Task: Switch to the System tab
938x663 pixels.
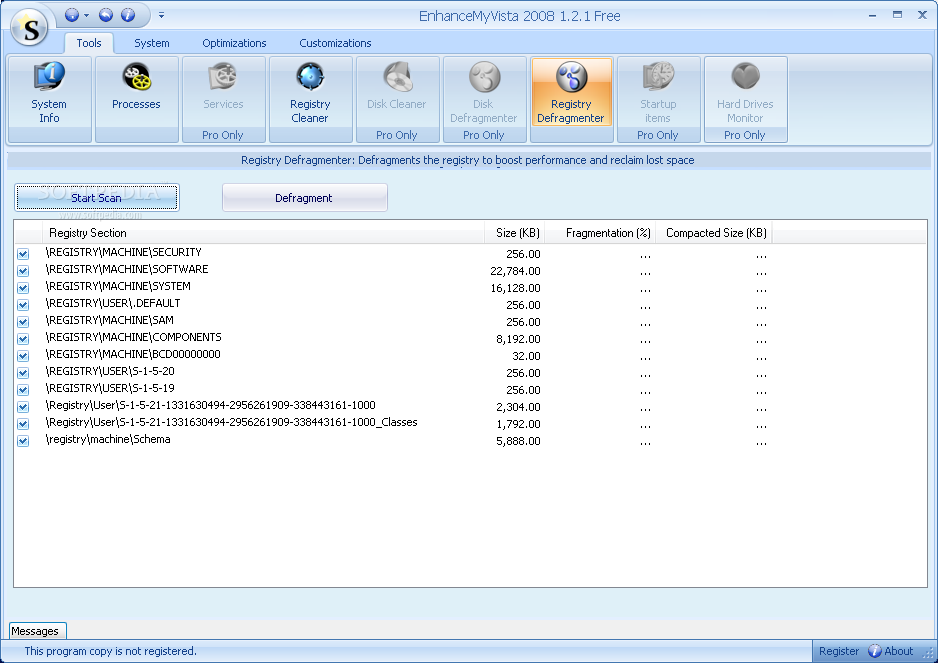Action: click(151, 43)
